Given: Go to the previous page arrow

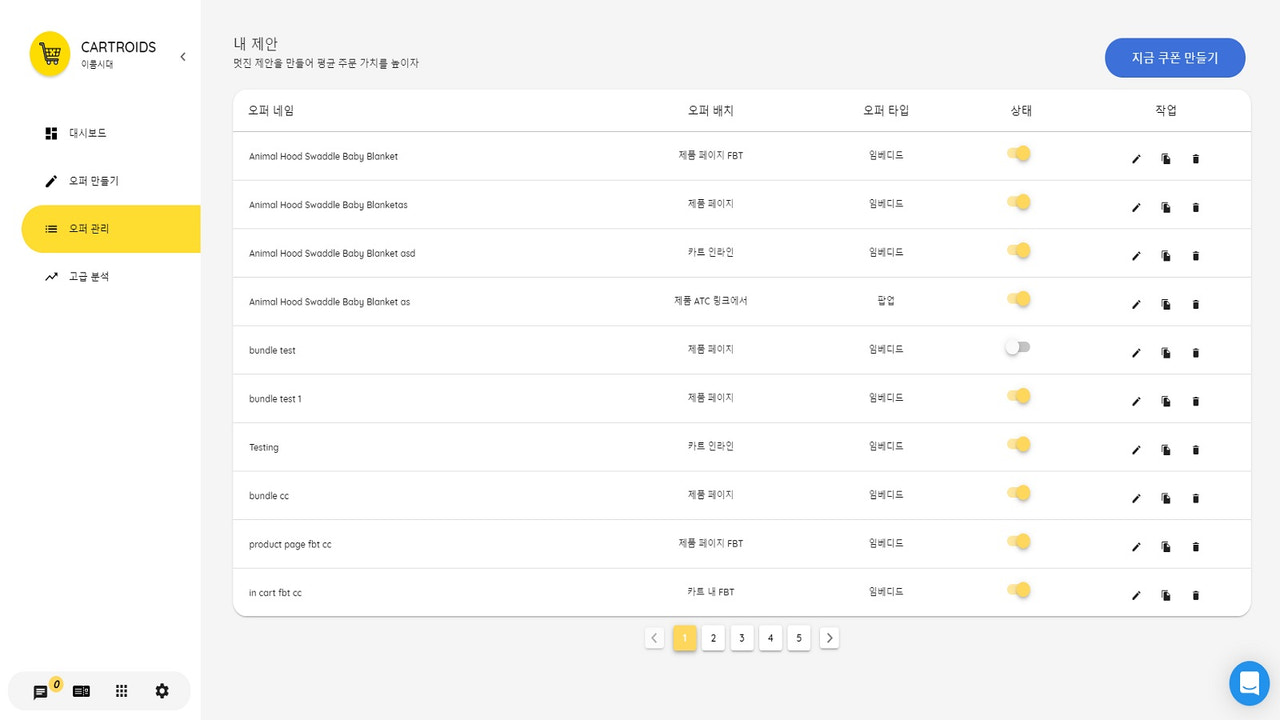Looking at the screenshot, I should 655,638.
